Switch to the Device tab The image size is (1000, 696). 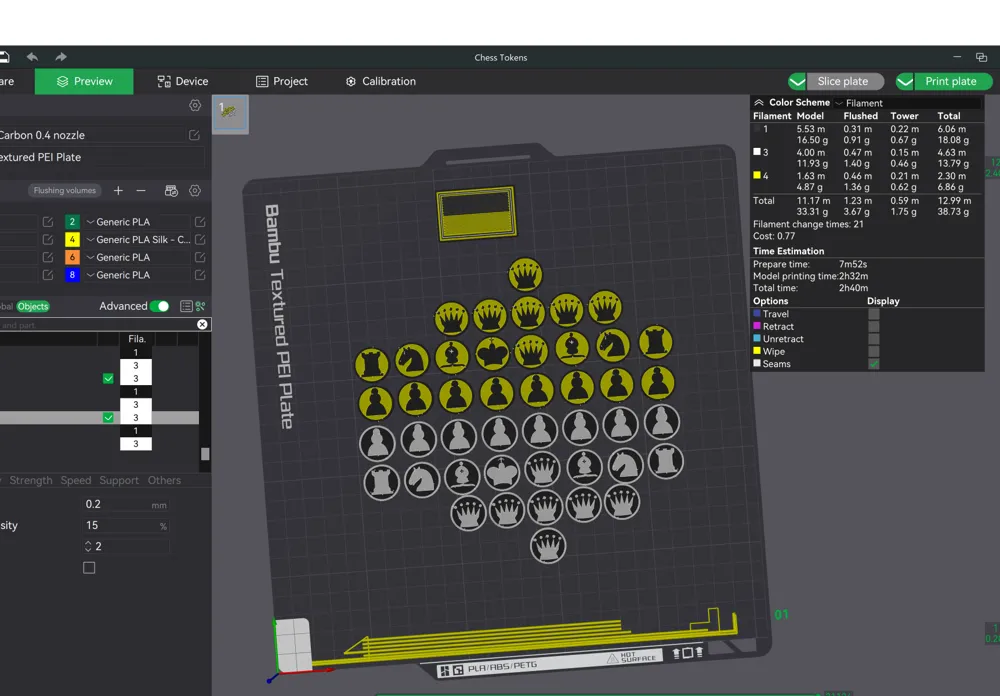(183, 81)
